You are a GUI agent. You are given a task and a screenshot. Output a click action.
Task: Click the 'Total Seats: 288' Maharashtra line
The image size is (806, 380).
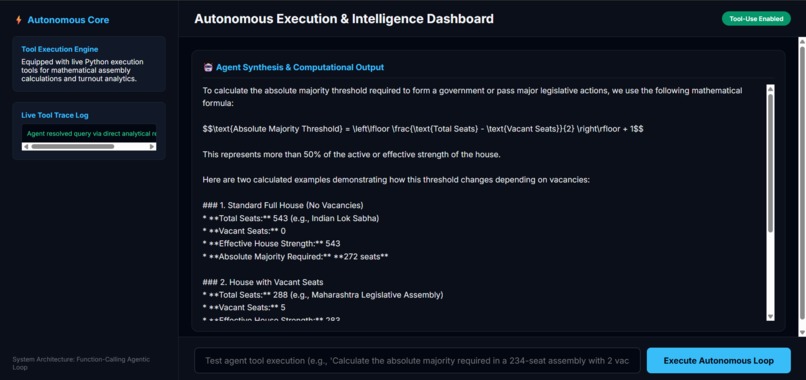click(323, 295)
